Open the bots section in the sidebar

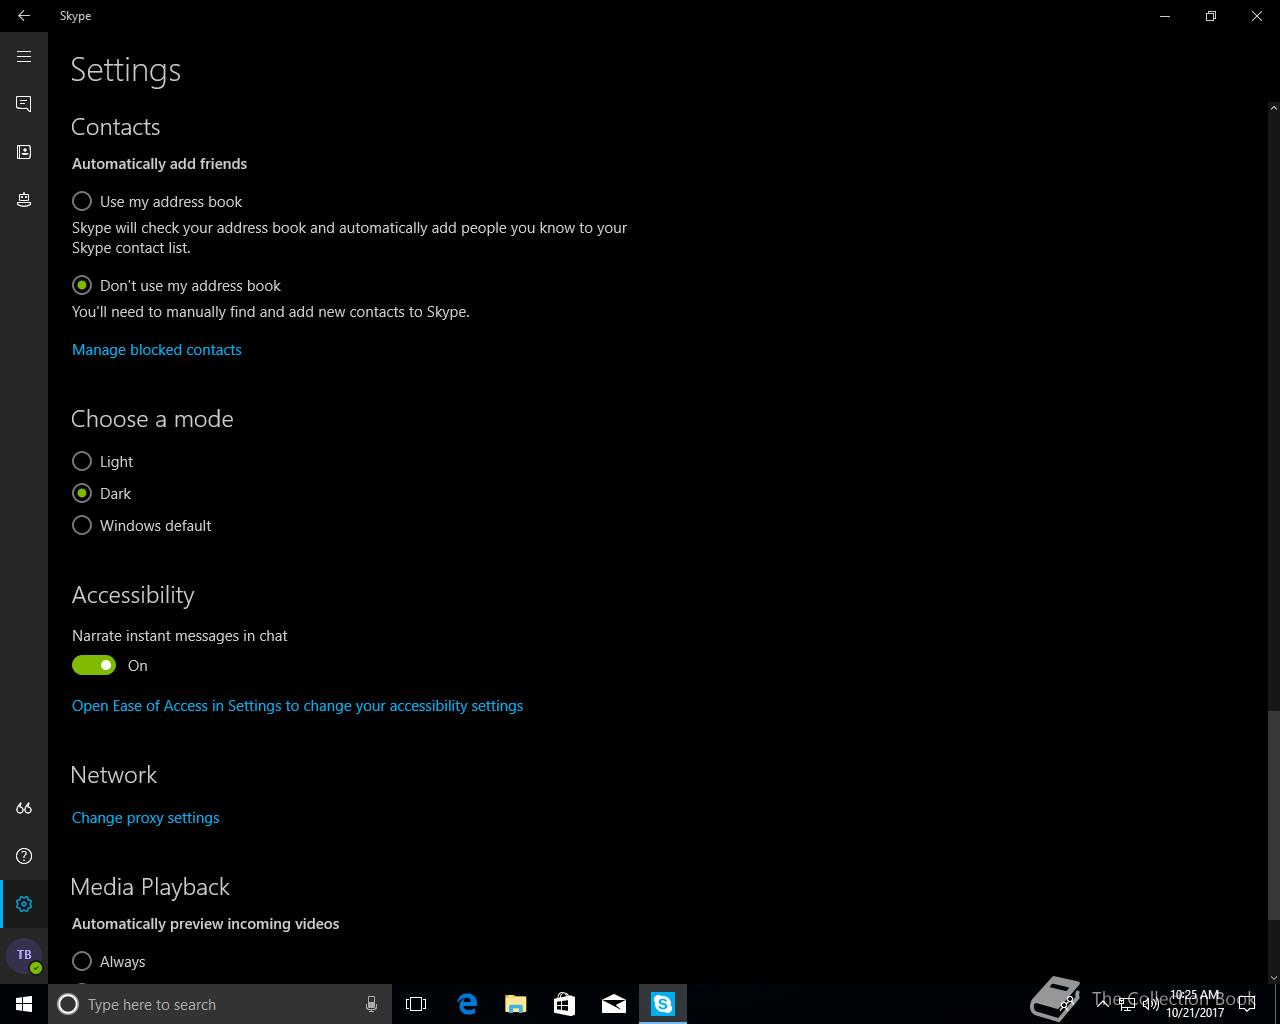pyautogui.click(x=24, y=200)
